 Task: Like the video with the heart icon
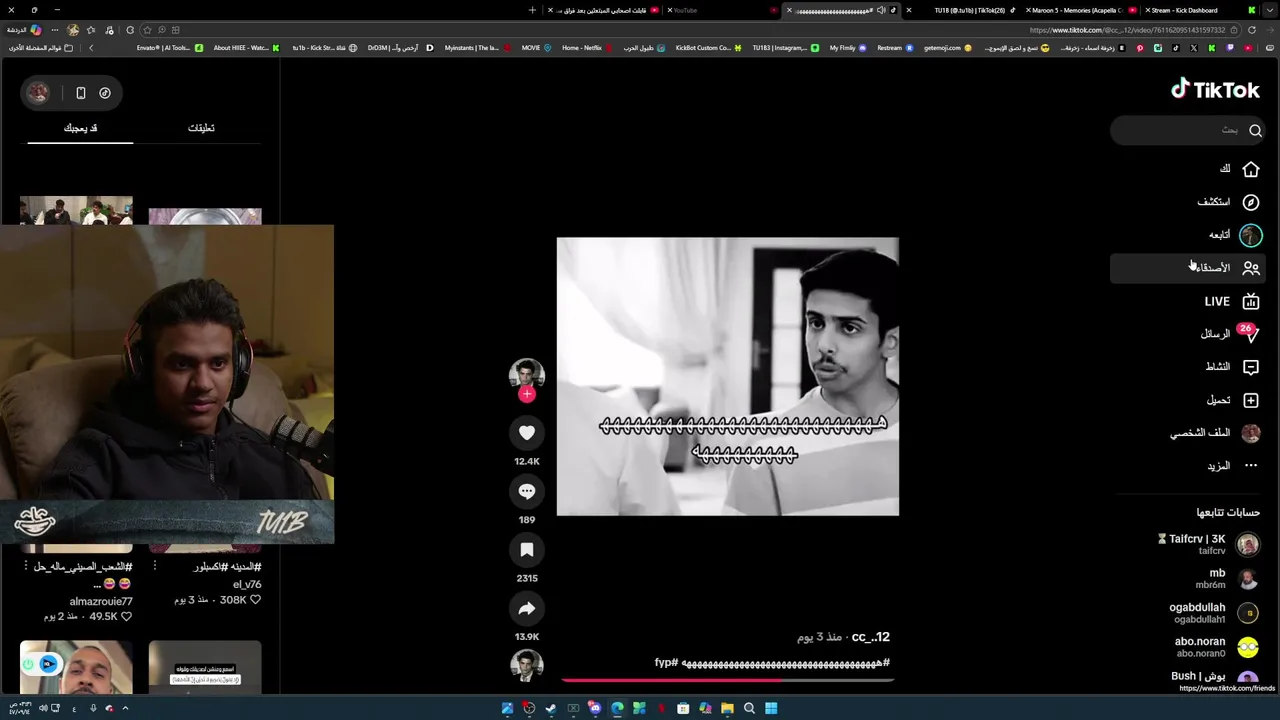click(527, 433)
